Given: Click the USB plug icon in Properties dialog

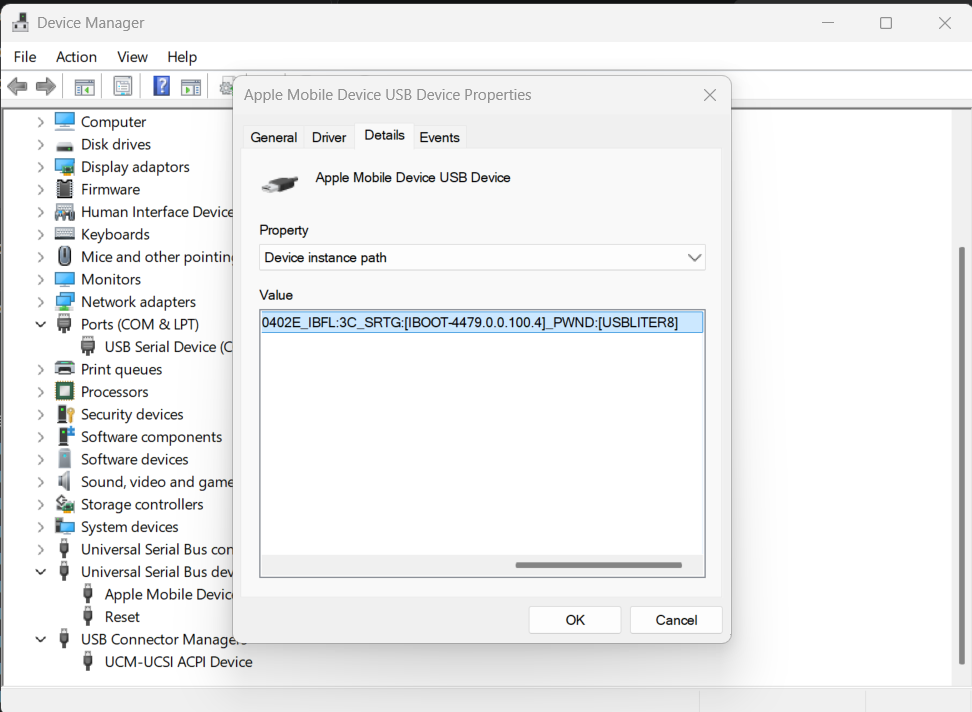Looking at the screenshot, I should (x=280, y=183).
